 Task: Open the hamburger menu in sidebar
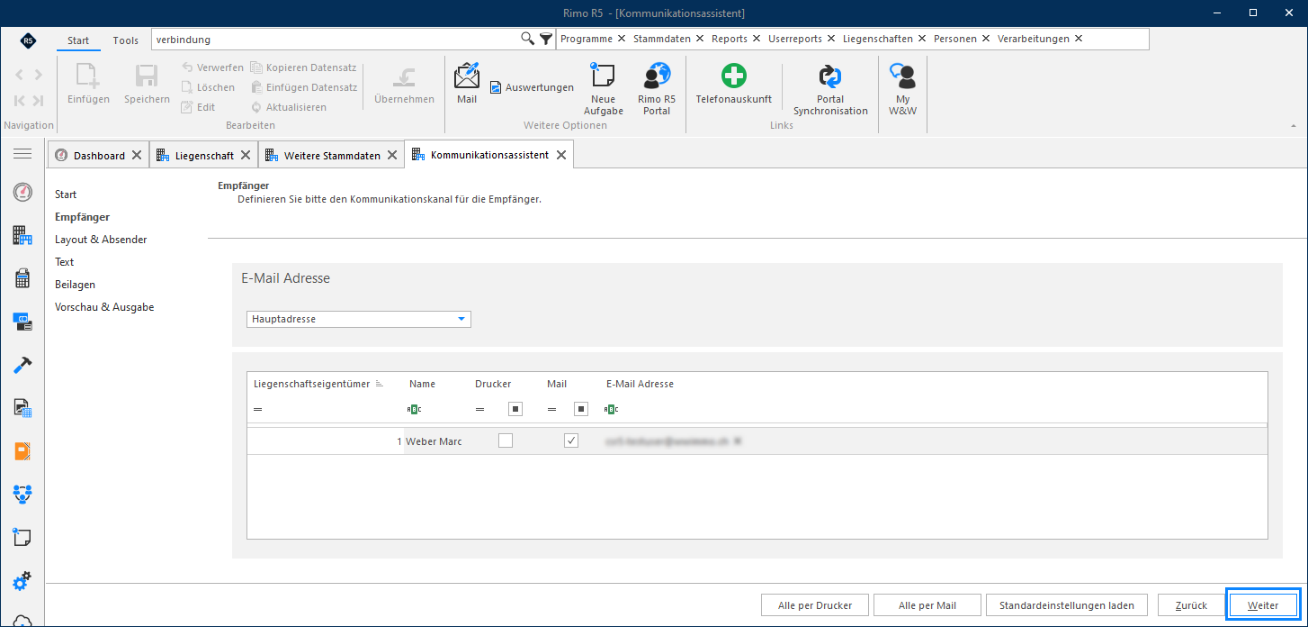click(x=22, y=153)
